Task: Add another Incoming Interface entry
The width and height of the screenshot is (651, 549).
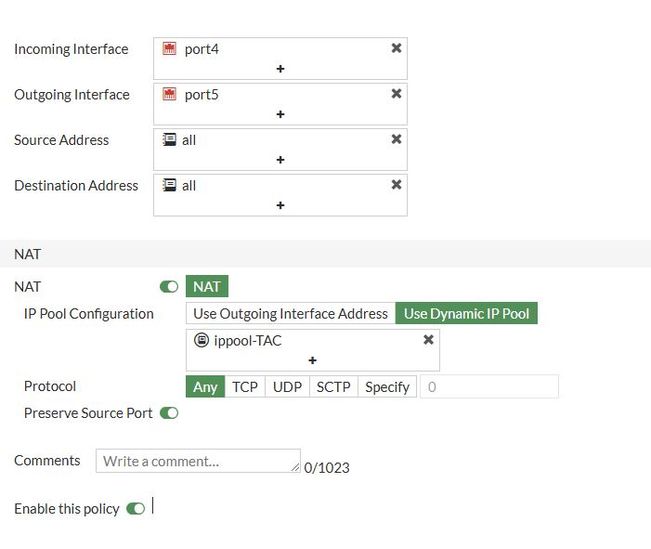Action: (280, 68)
